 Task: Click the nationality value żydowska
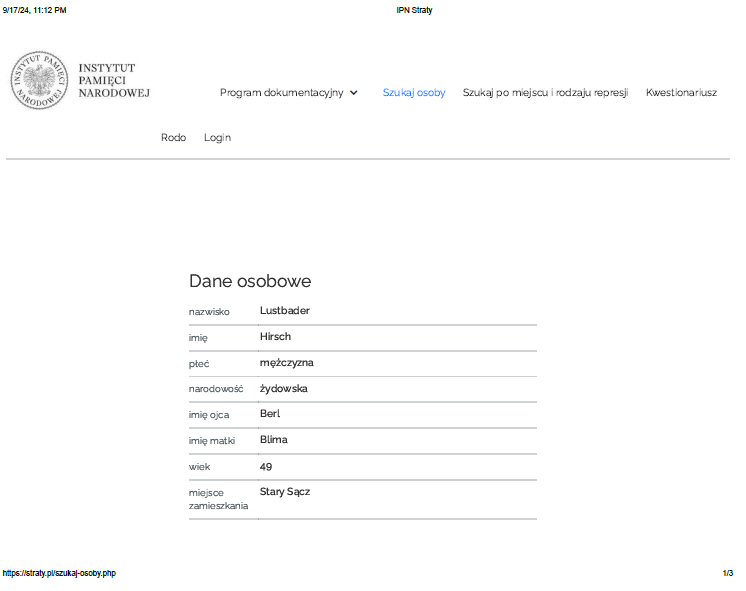point(283,389)
